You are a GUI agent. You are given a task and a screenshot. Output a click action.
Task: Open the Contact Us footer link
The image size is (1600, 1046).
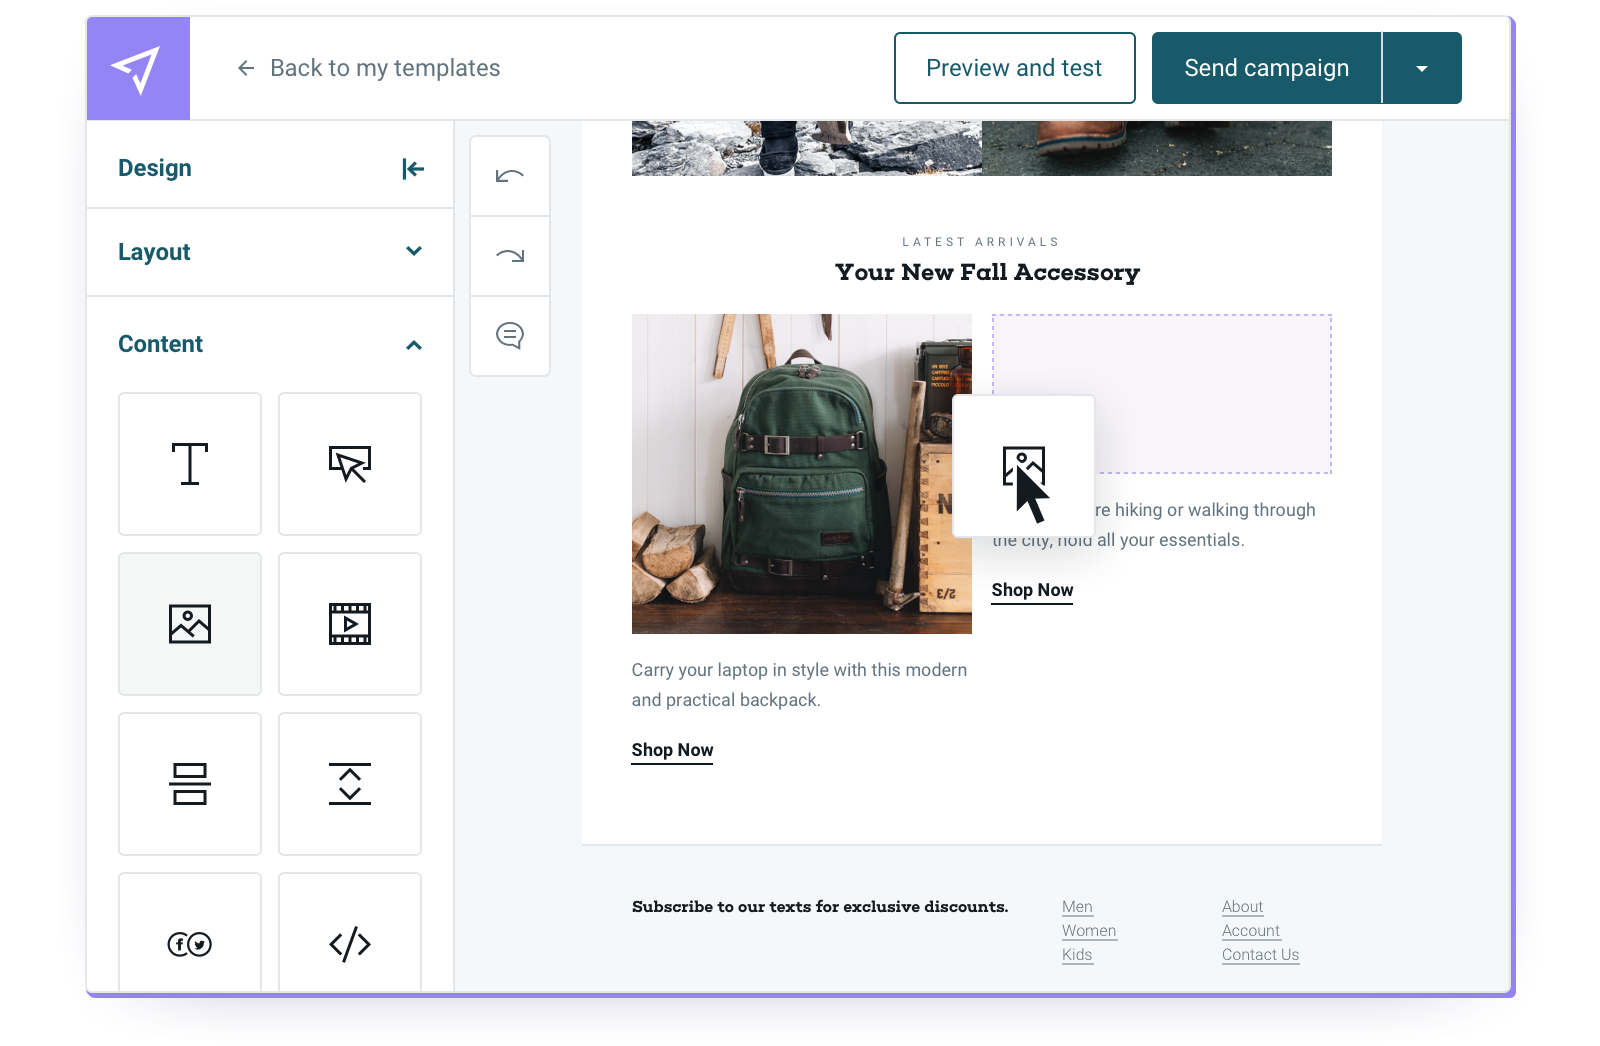pos(1260,955)
